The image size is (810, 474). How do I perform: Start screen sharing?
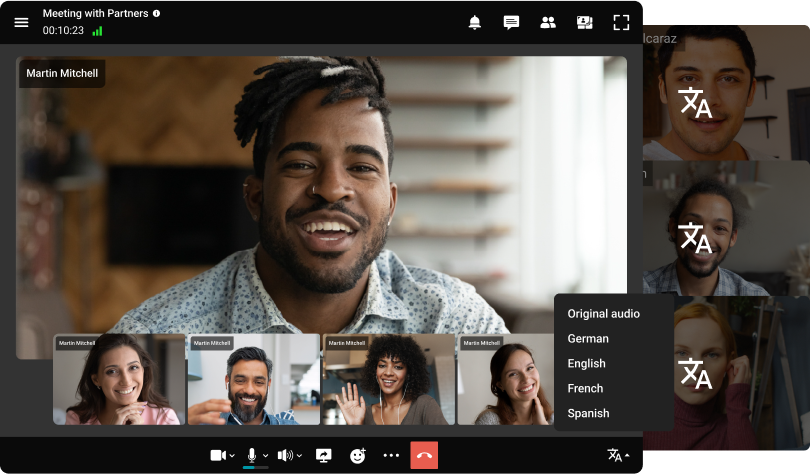click(x=323, y=455)
